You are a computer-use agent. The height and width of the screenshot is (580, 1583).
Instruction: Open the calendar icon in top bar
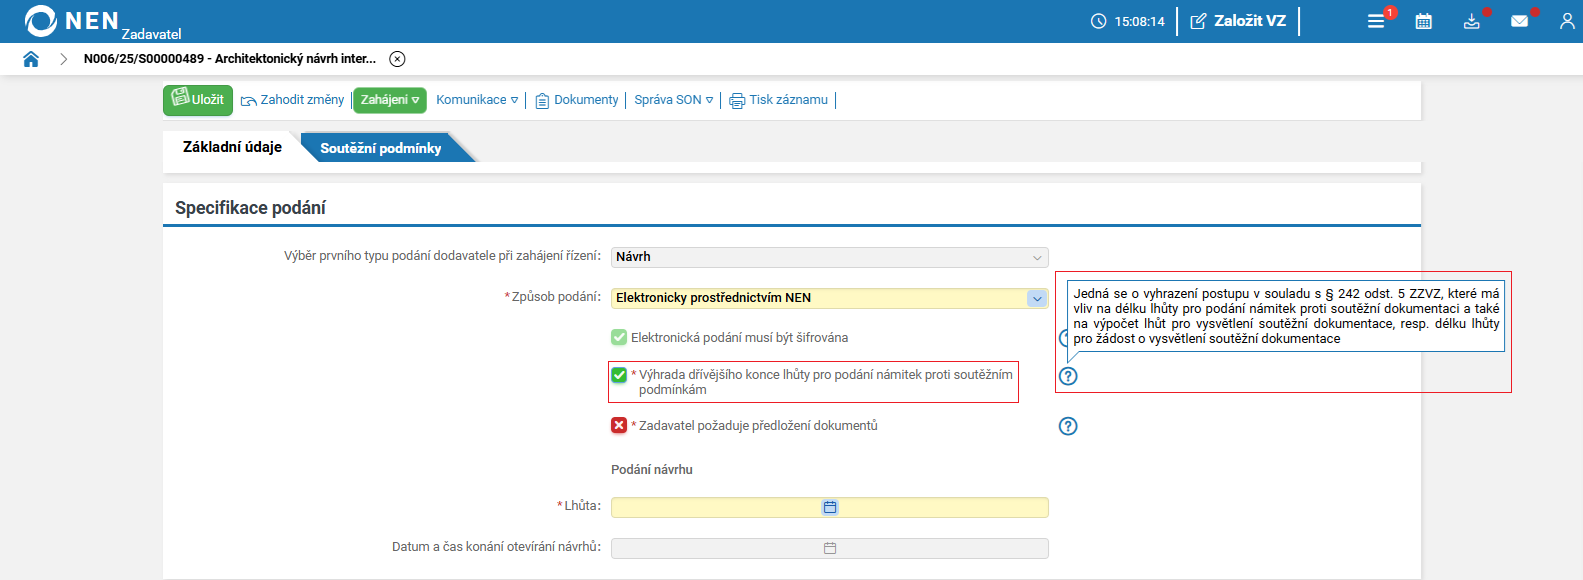1424,21
